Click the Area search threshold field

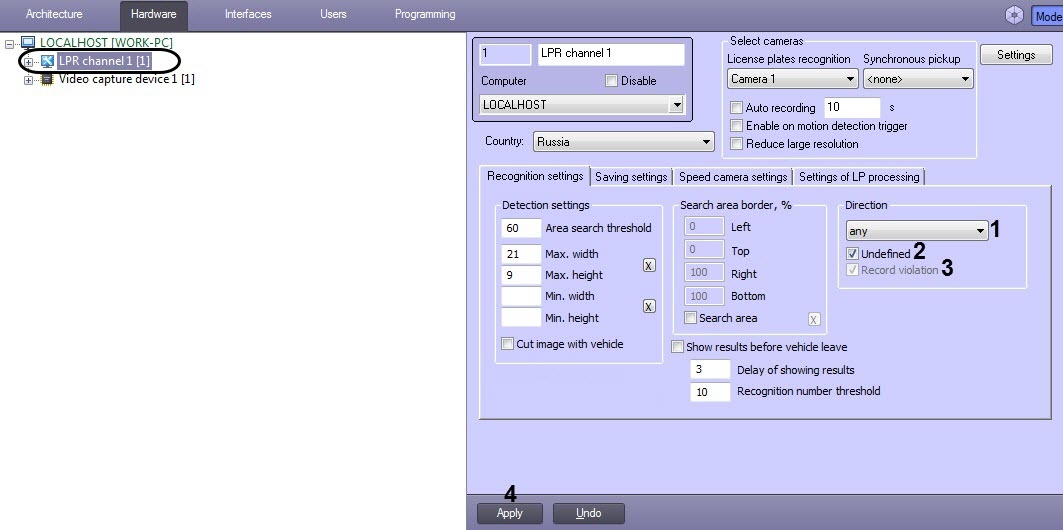[x=521, y=228]
